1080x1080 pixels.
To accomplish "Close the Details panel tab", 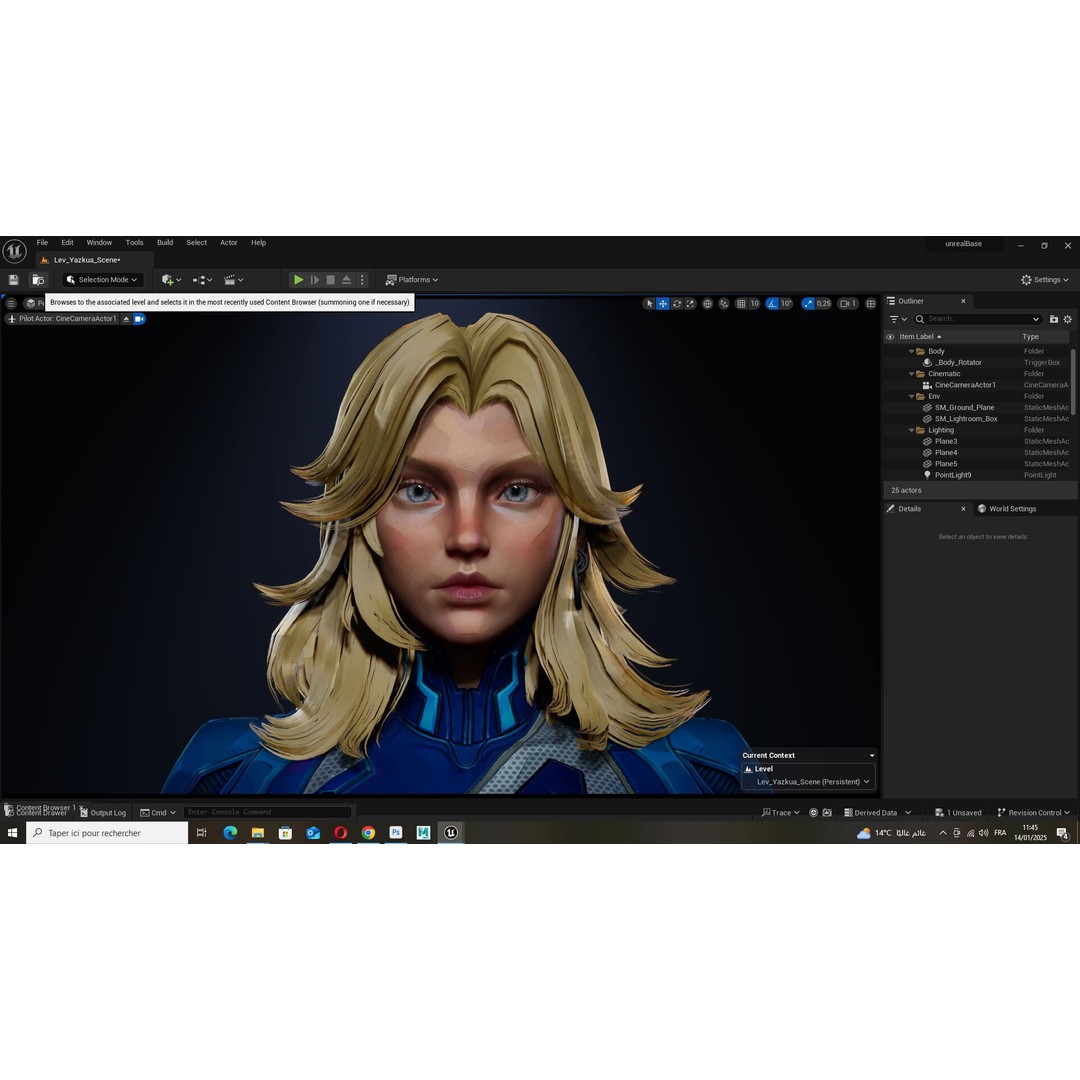I will [x=964, y=509].
